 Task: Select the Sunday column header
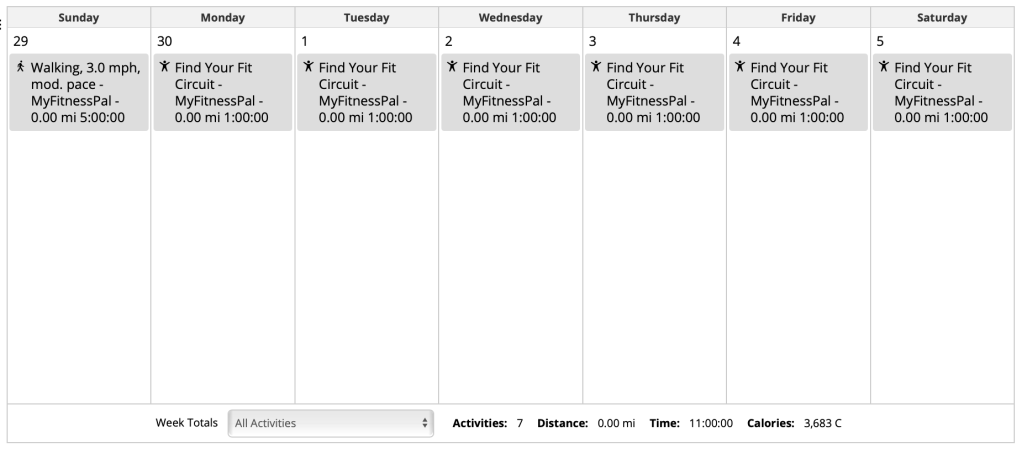click(79, 17)
